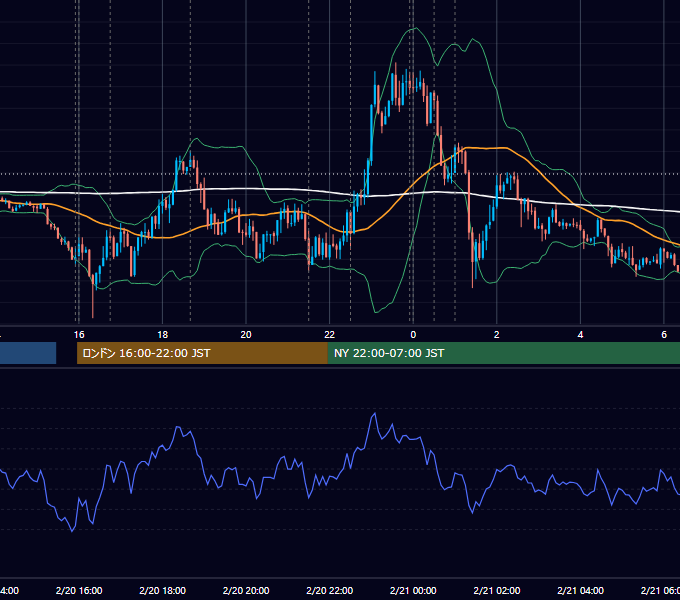The image size is (680, 600).
Task: Click the 2/20 22:00 time label
Action: coord(330,590)
